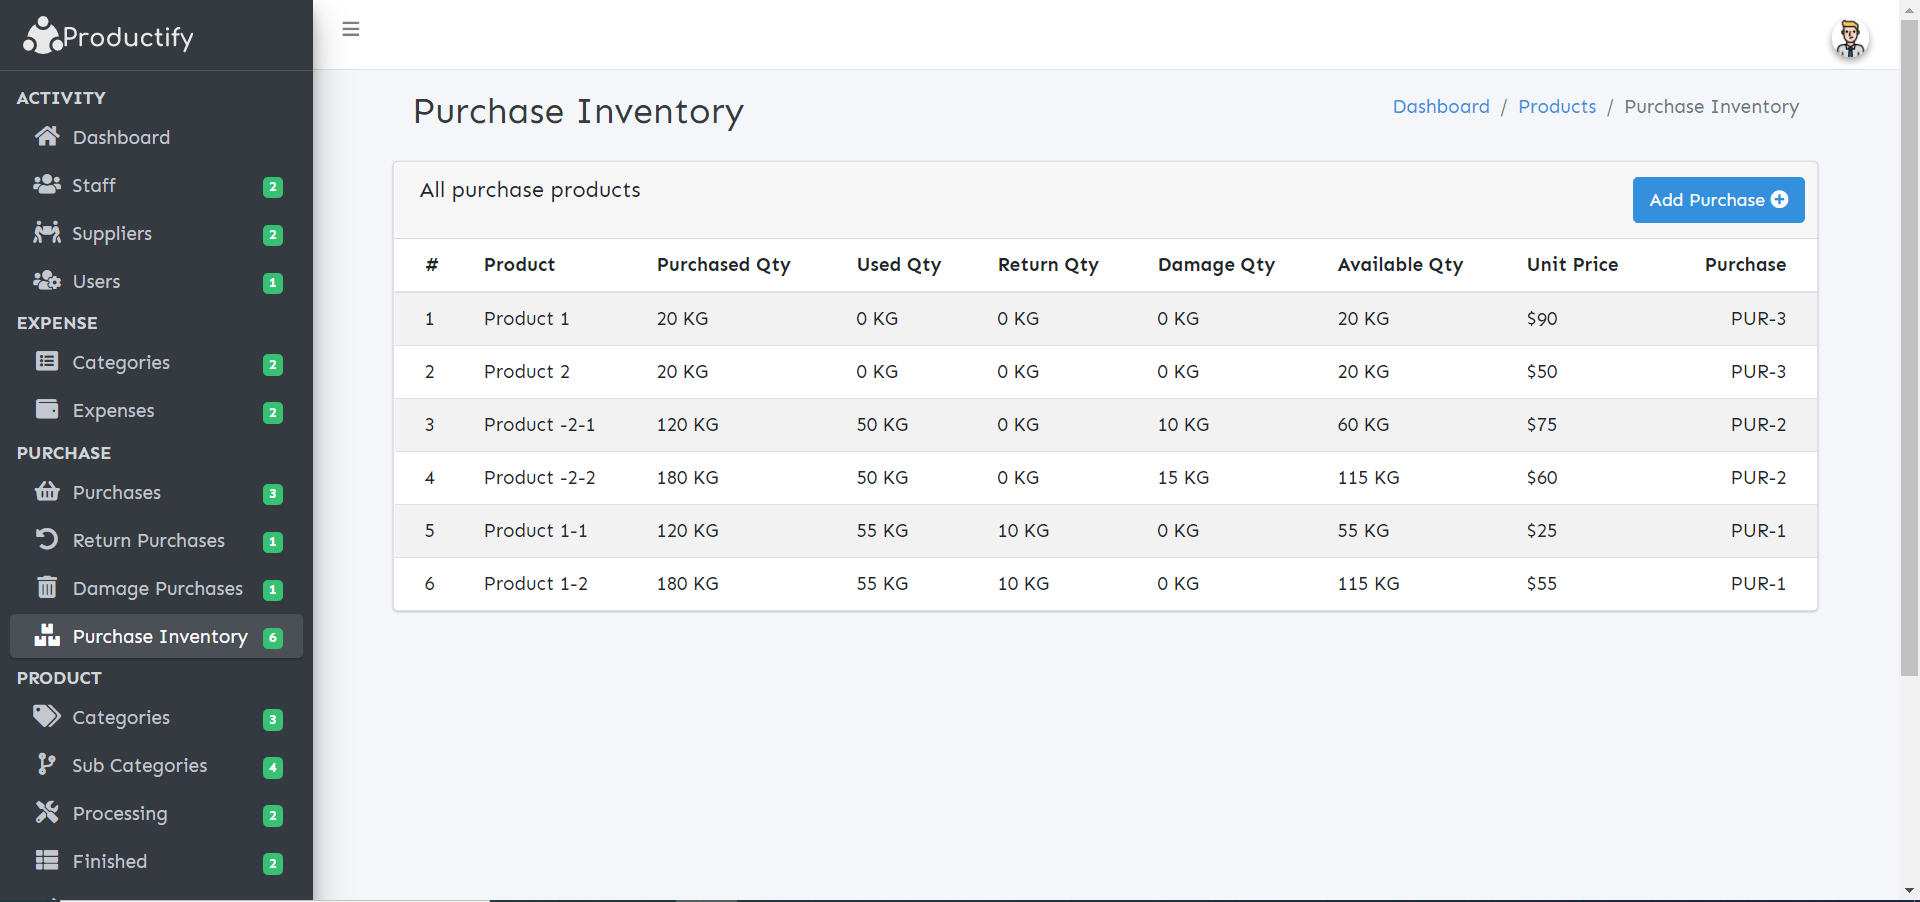Click the Add Purchase button
The height and width of the screenshot is (902, 1920).
tap(1717, 200)
